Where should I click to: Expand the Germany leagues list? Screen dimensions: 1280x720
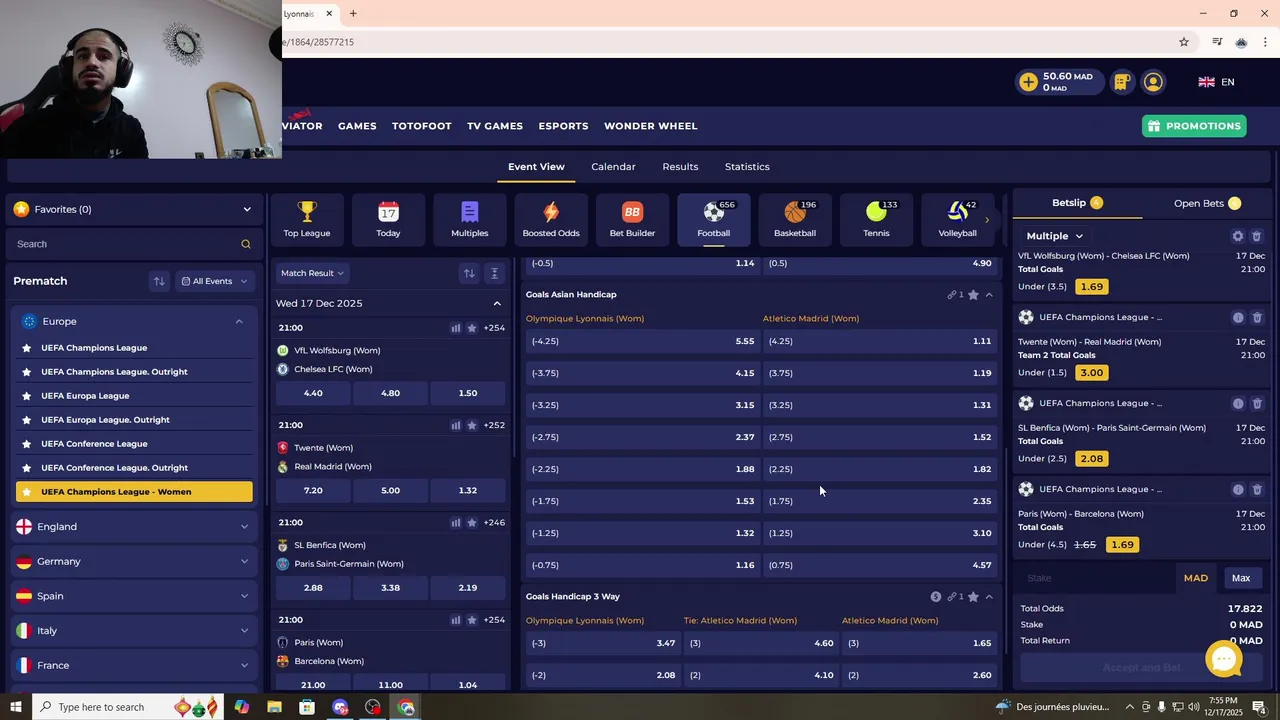tap(134, 562)
